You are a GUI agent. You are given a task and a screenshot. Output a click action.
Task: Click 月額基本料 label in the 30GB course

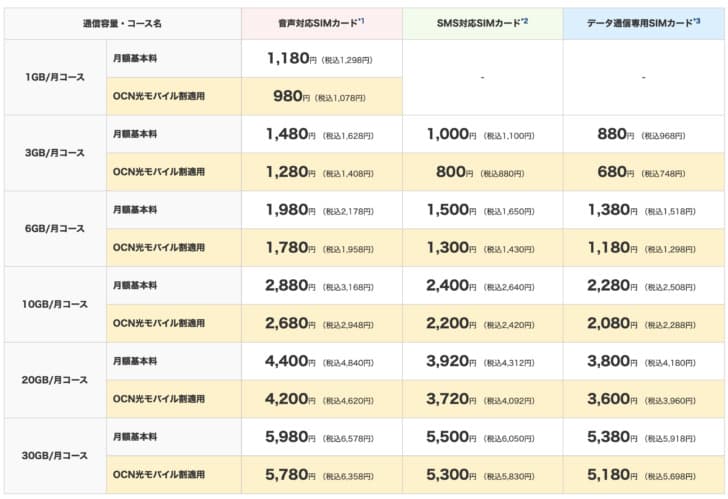pyautogui.click(x=135, y=437)
